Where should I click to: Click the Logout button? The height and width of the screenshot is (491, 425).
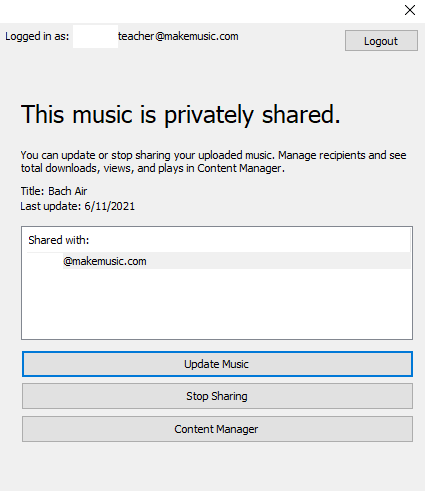pos(381,41)
